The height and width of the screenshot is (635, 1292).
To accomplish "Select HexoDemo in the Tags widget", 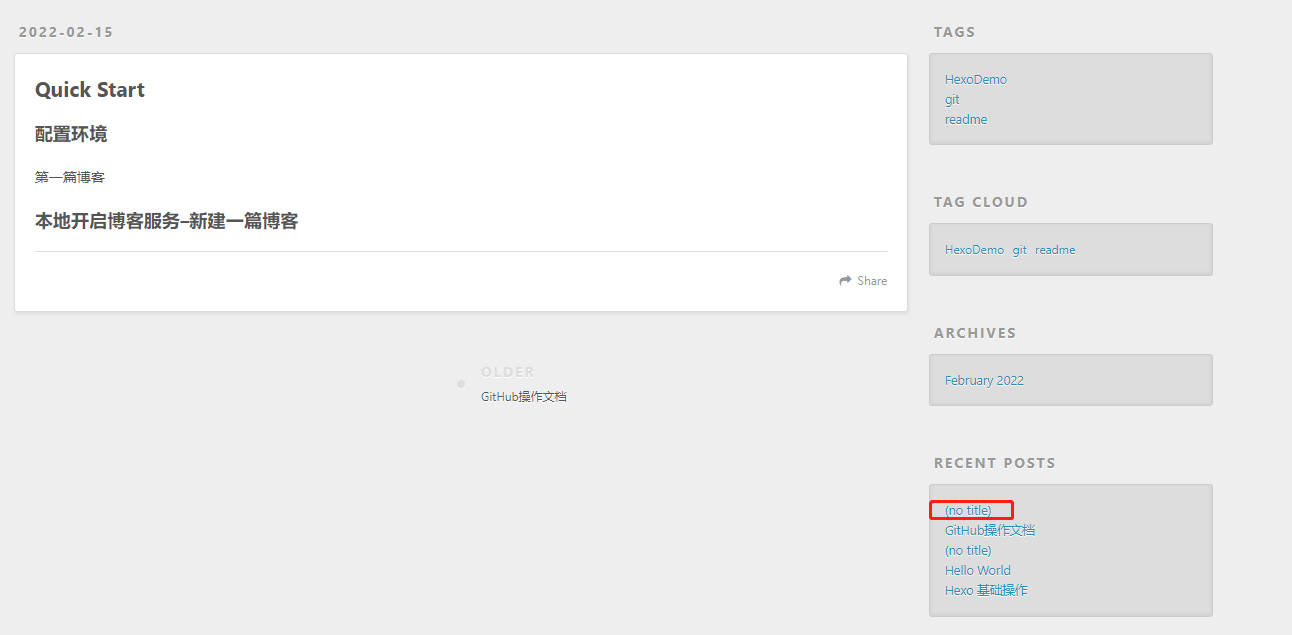I will pos(975,80).
